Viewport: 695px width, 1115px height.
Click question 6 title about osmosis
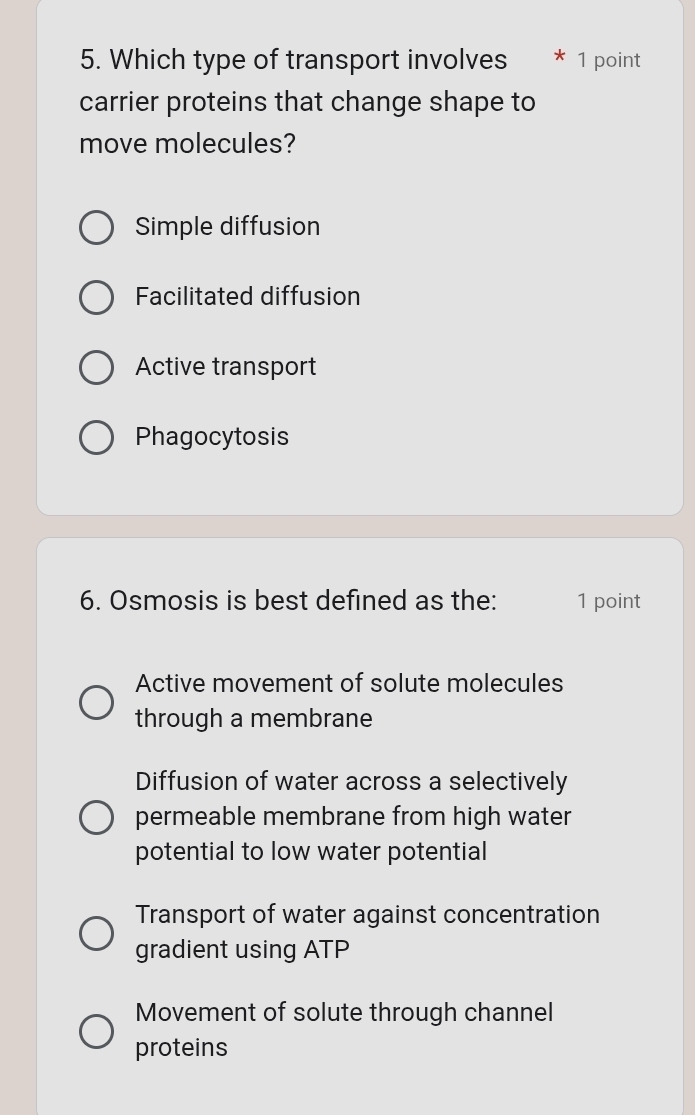(288, 600)
